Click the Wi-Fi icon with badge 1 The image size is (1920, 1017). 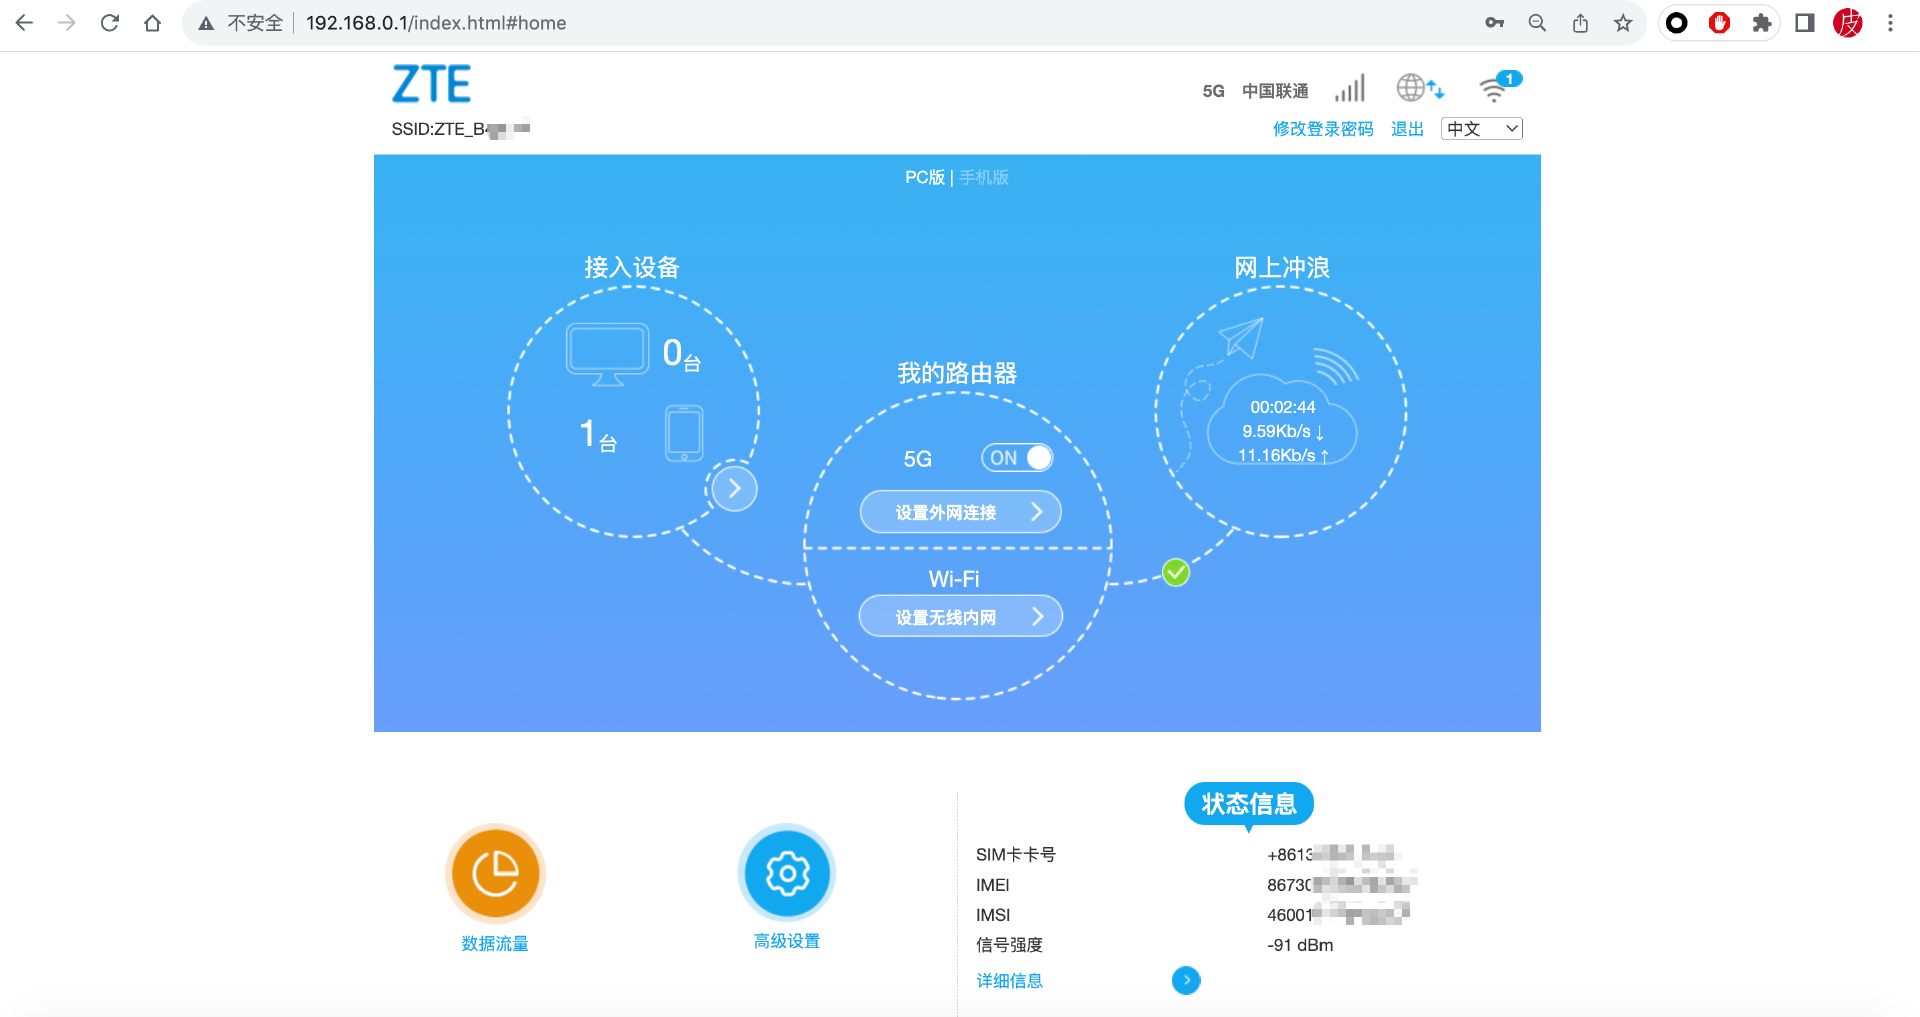pyautogui.click(x=1495, y=88)
